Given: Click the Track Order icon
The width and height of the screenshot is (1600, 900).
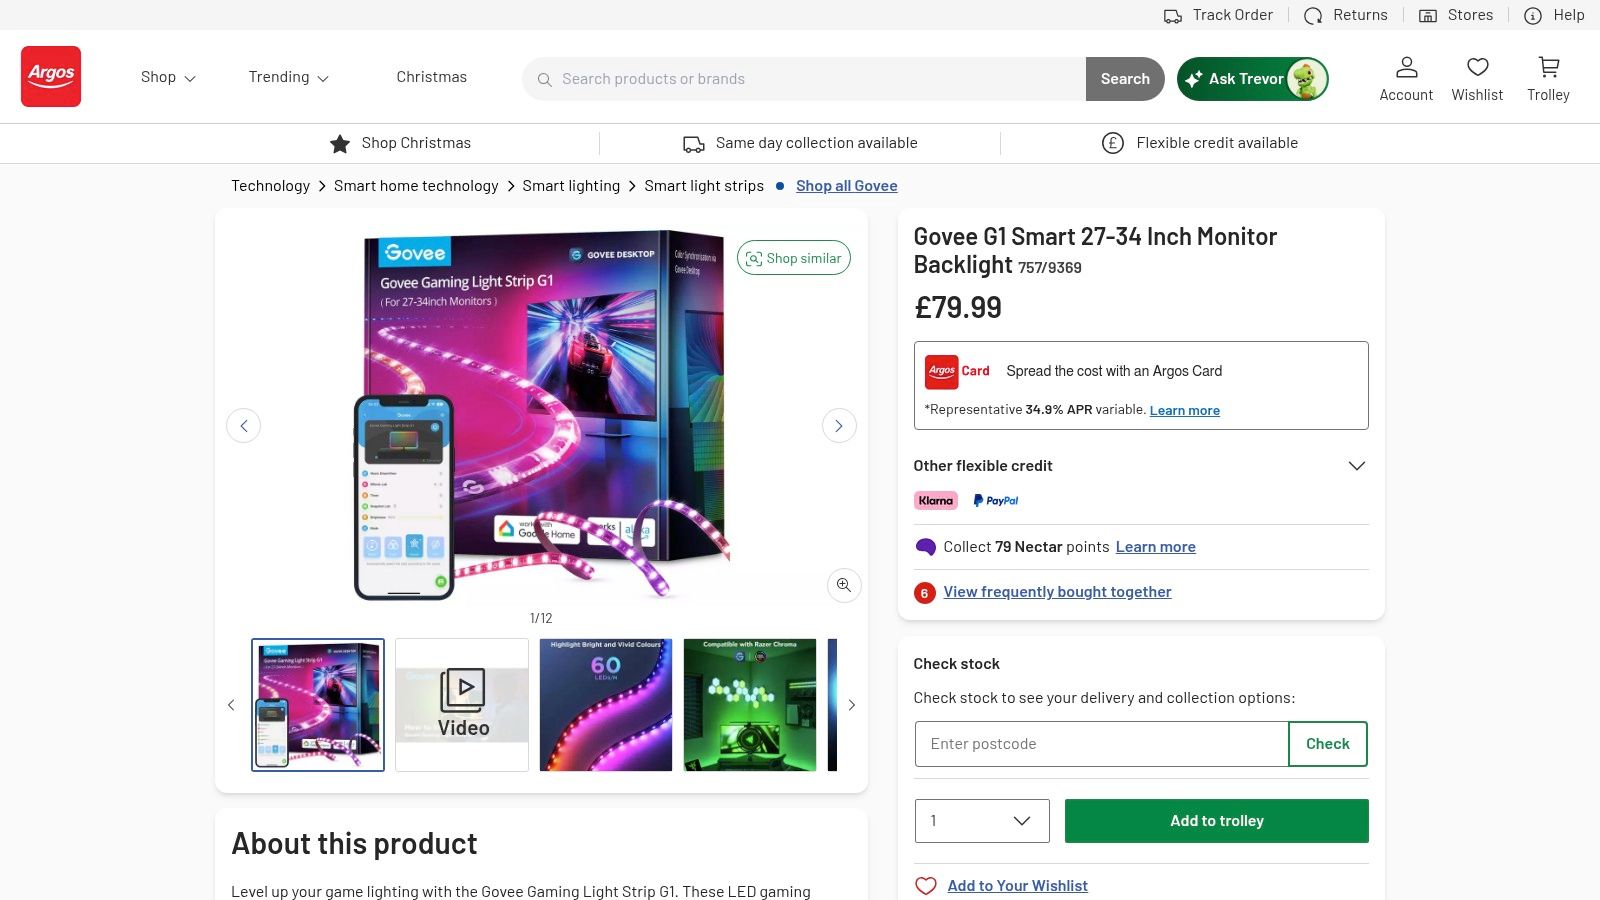Looking at the screenshot, I should [1173, 15].
